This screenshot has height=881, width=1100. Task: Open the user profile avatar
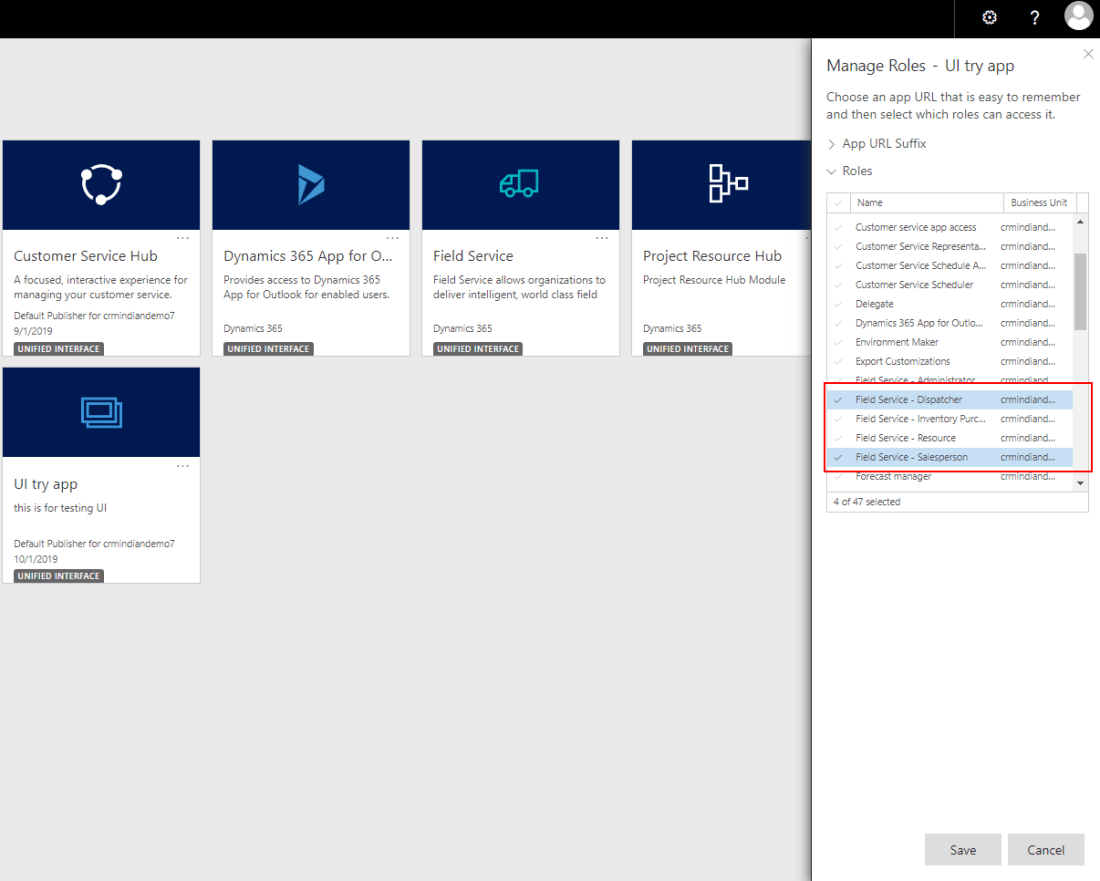coord(1079,17)
